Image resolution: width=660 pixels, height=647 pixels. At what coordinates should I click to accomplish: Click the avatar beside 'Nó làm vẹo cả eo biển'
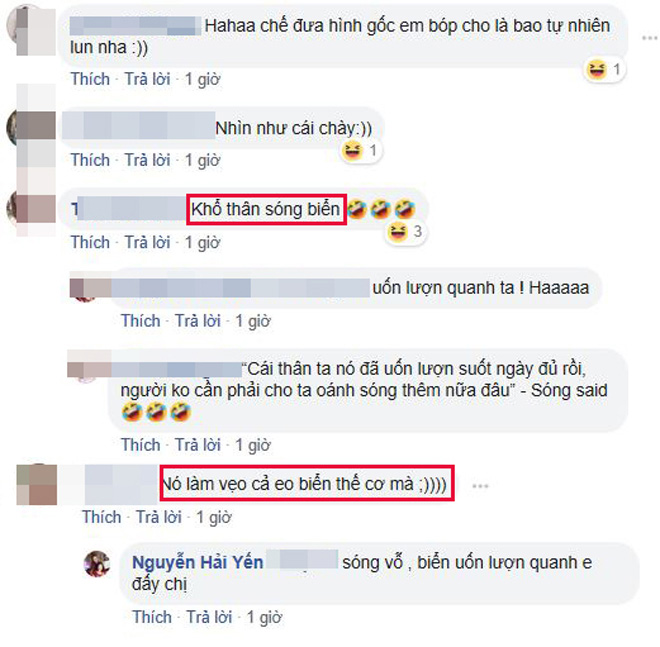37,485
